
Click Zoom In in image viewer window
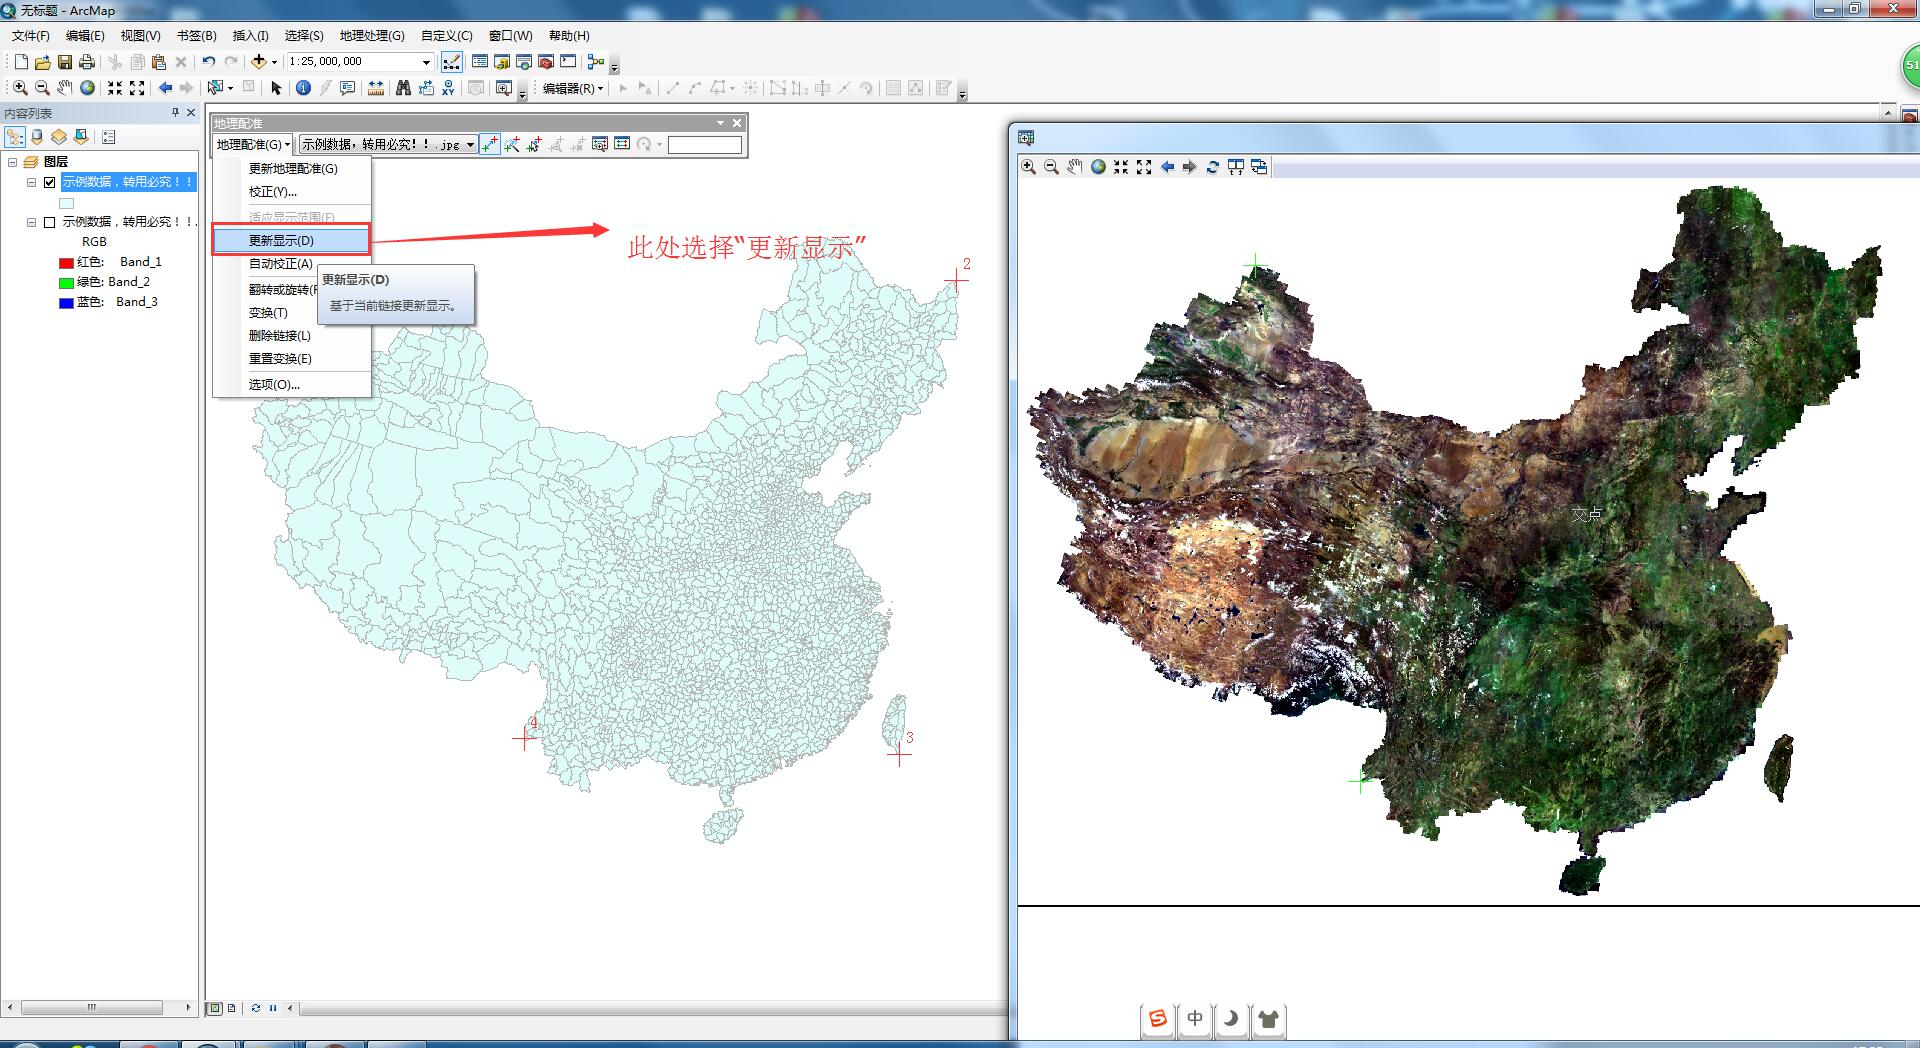click(x=1028, y=167)
